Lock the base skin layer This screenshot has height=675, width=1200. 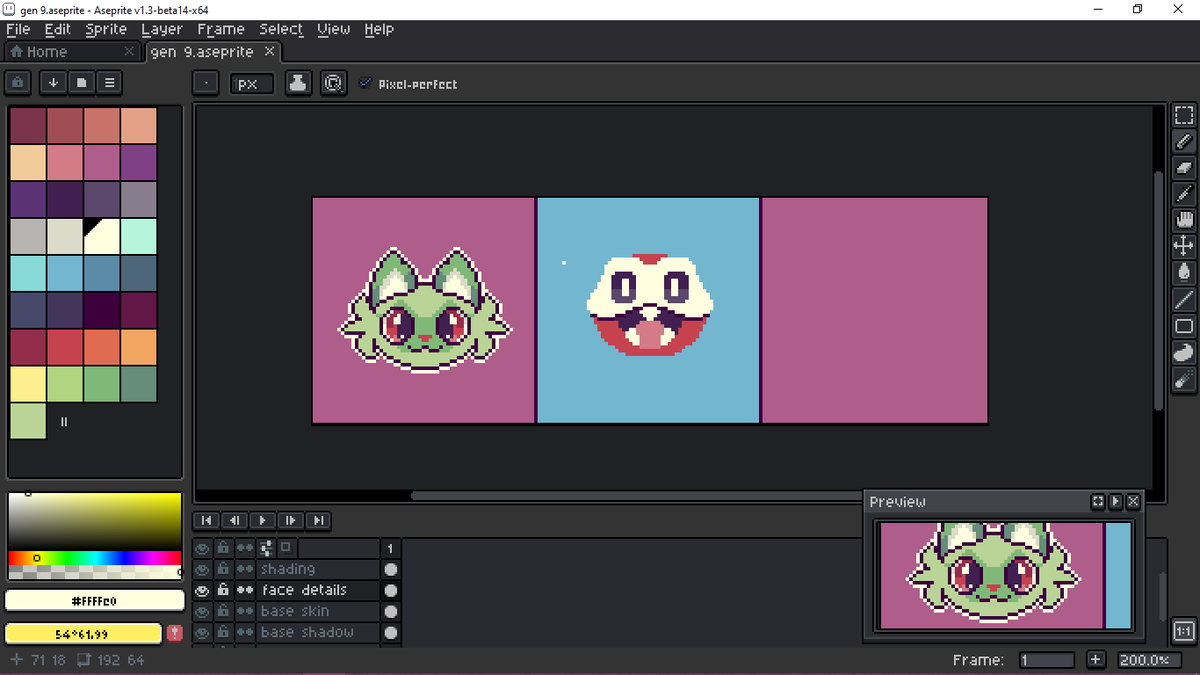pos(224,611)
